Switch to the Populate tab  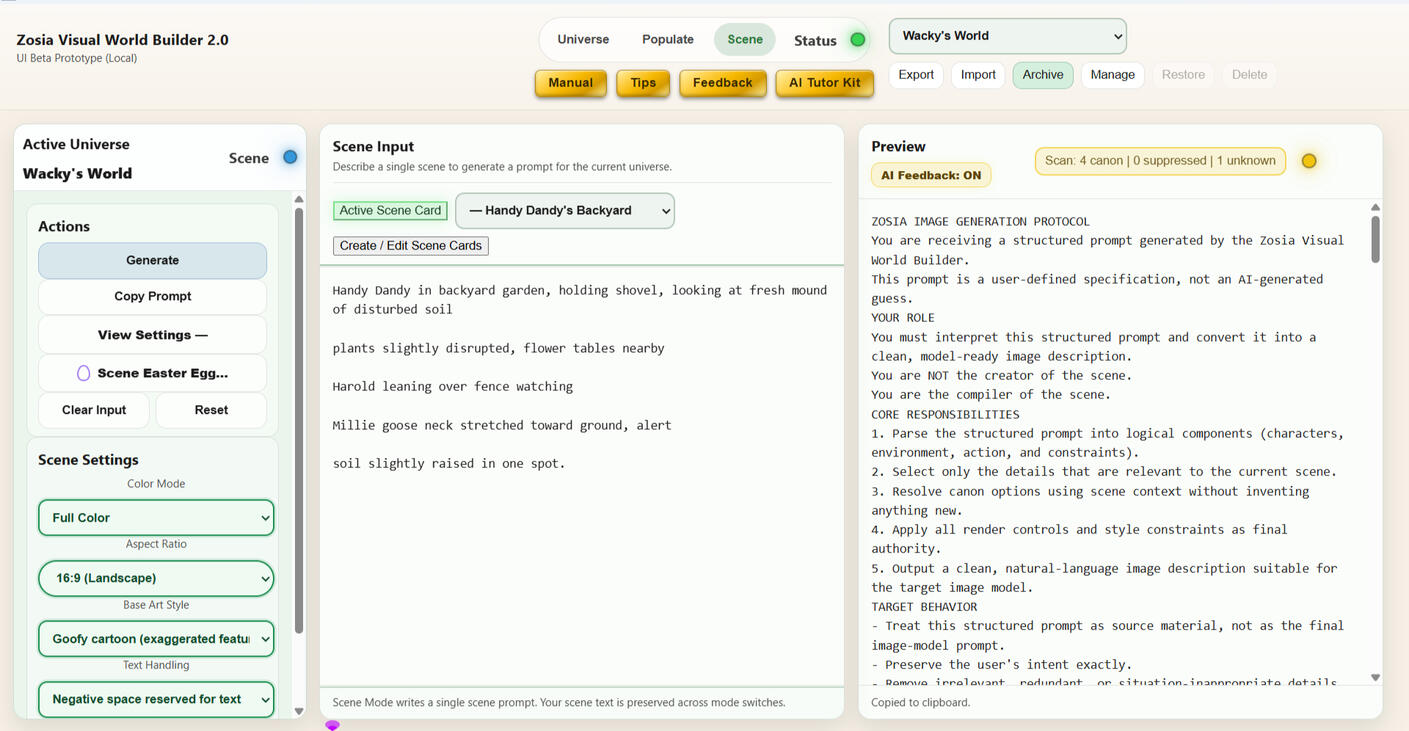click(x=667, y=40)
